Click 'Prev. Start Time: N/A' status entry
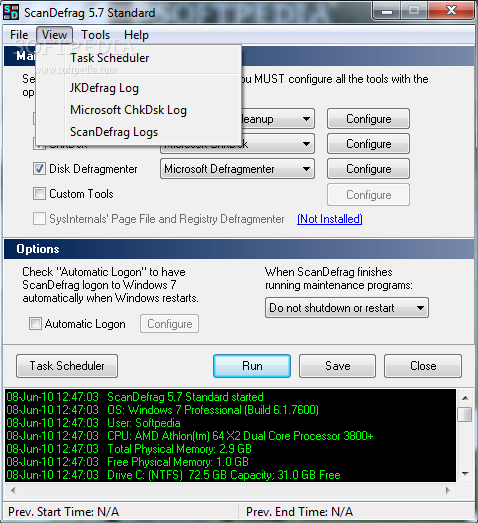Viewport: 478px width, 523px height. (x=63, y=512)
